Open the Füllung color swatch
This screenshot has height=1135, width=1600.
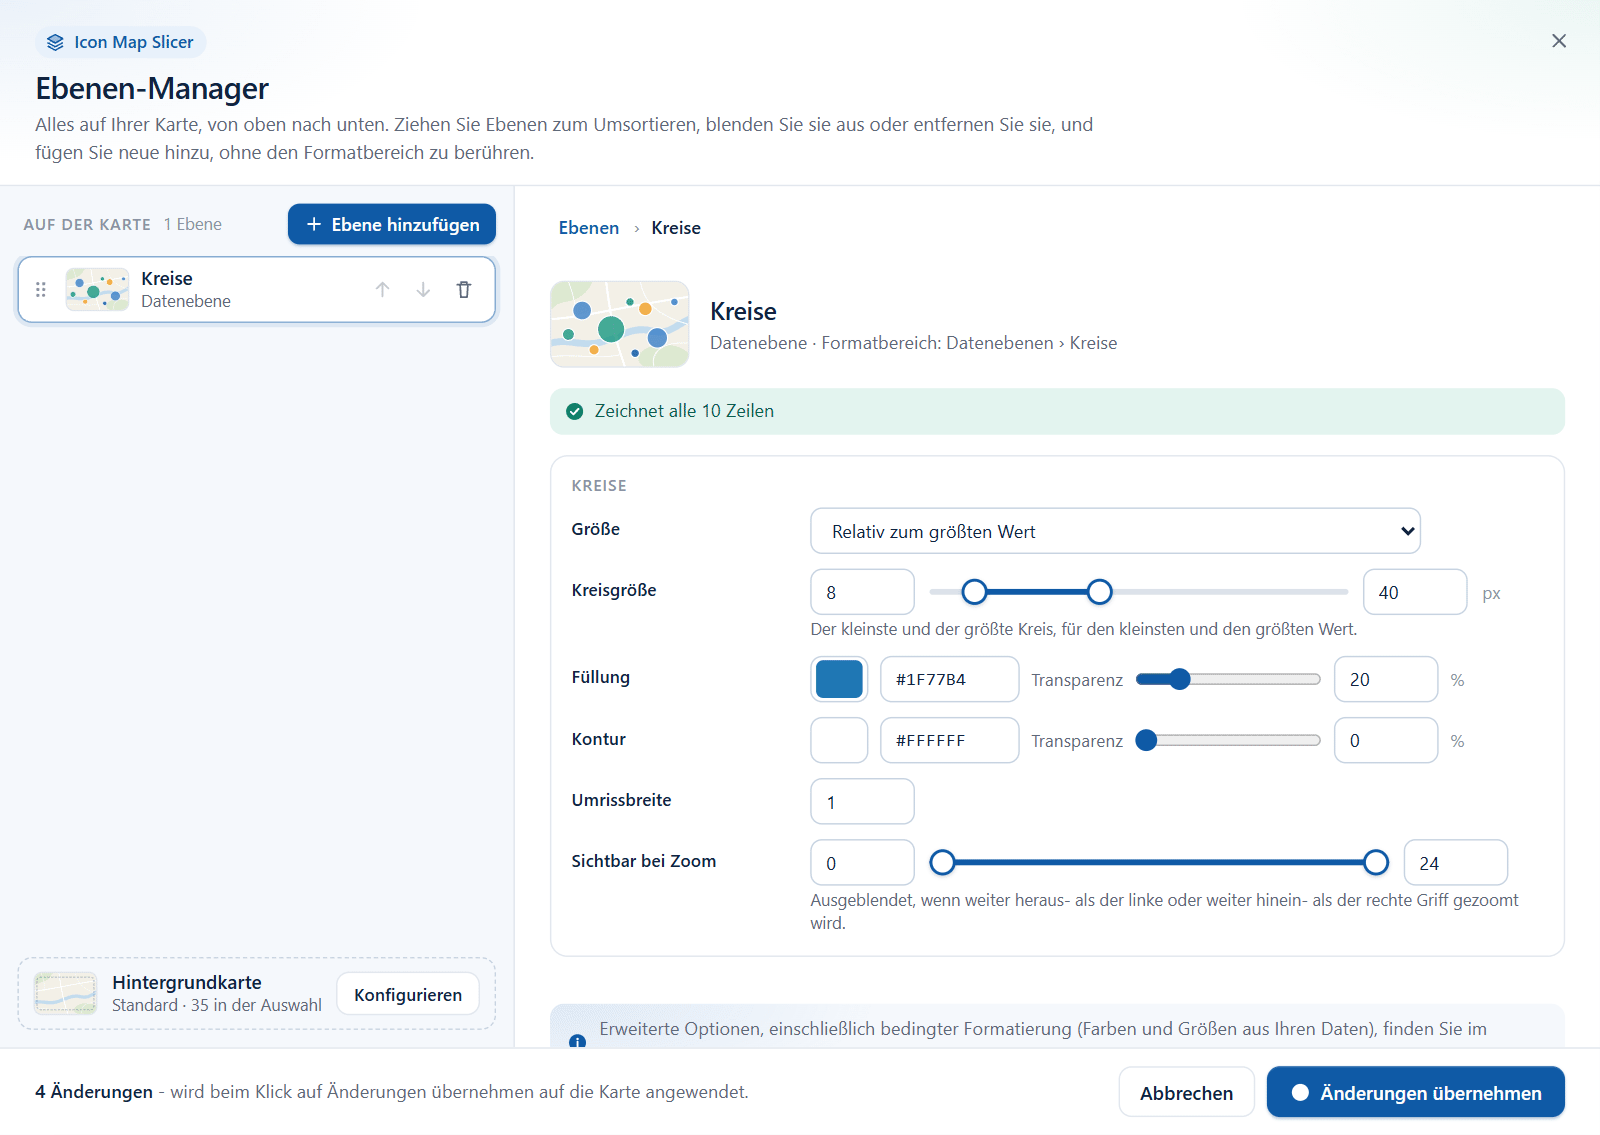coord(839,679)
